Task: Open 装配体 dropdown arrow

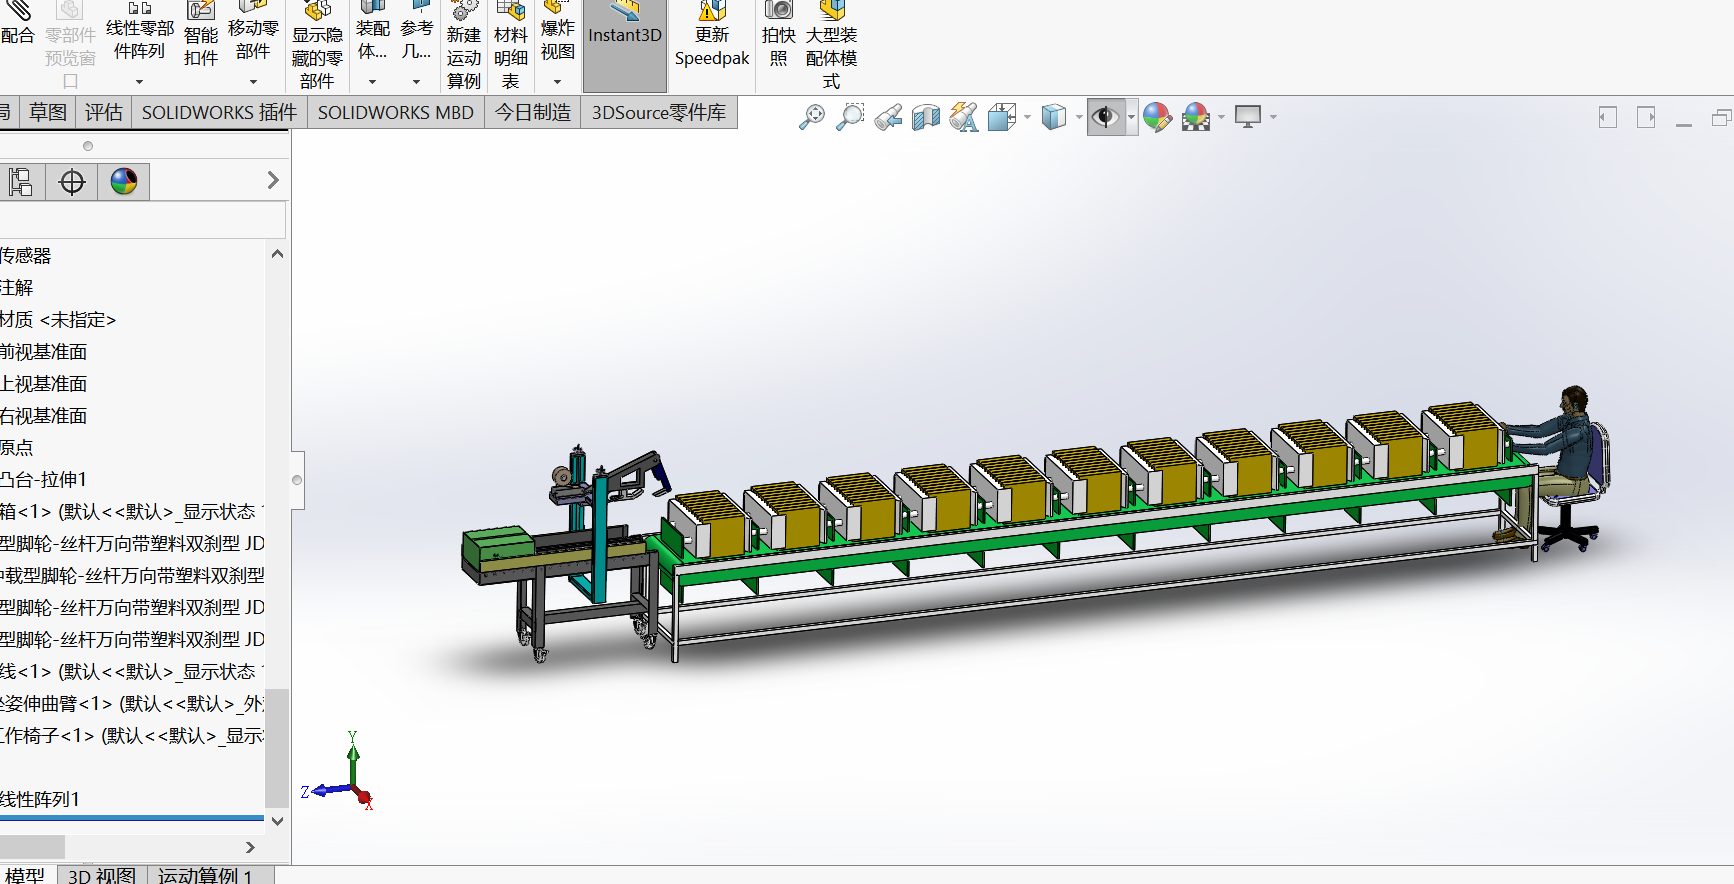Action: click(x=372, y=82)
